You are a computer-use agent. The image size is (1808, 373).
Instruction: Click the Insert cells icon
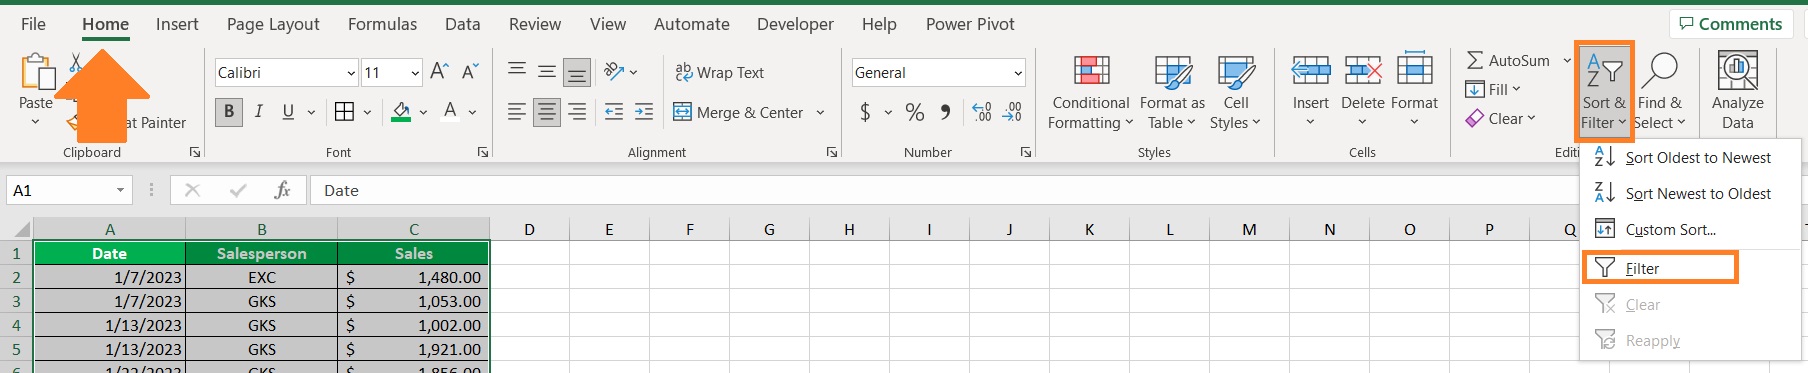[x=1310, y=71]
